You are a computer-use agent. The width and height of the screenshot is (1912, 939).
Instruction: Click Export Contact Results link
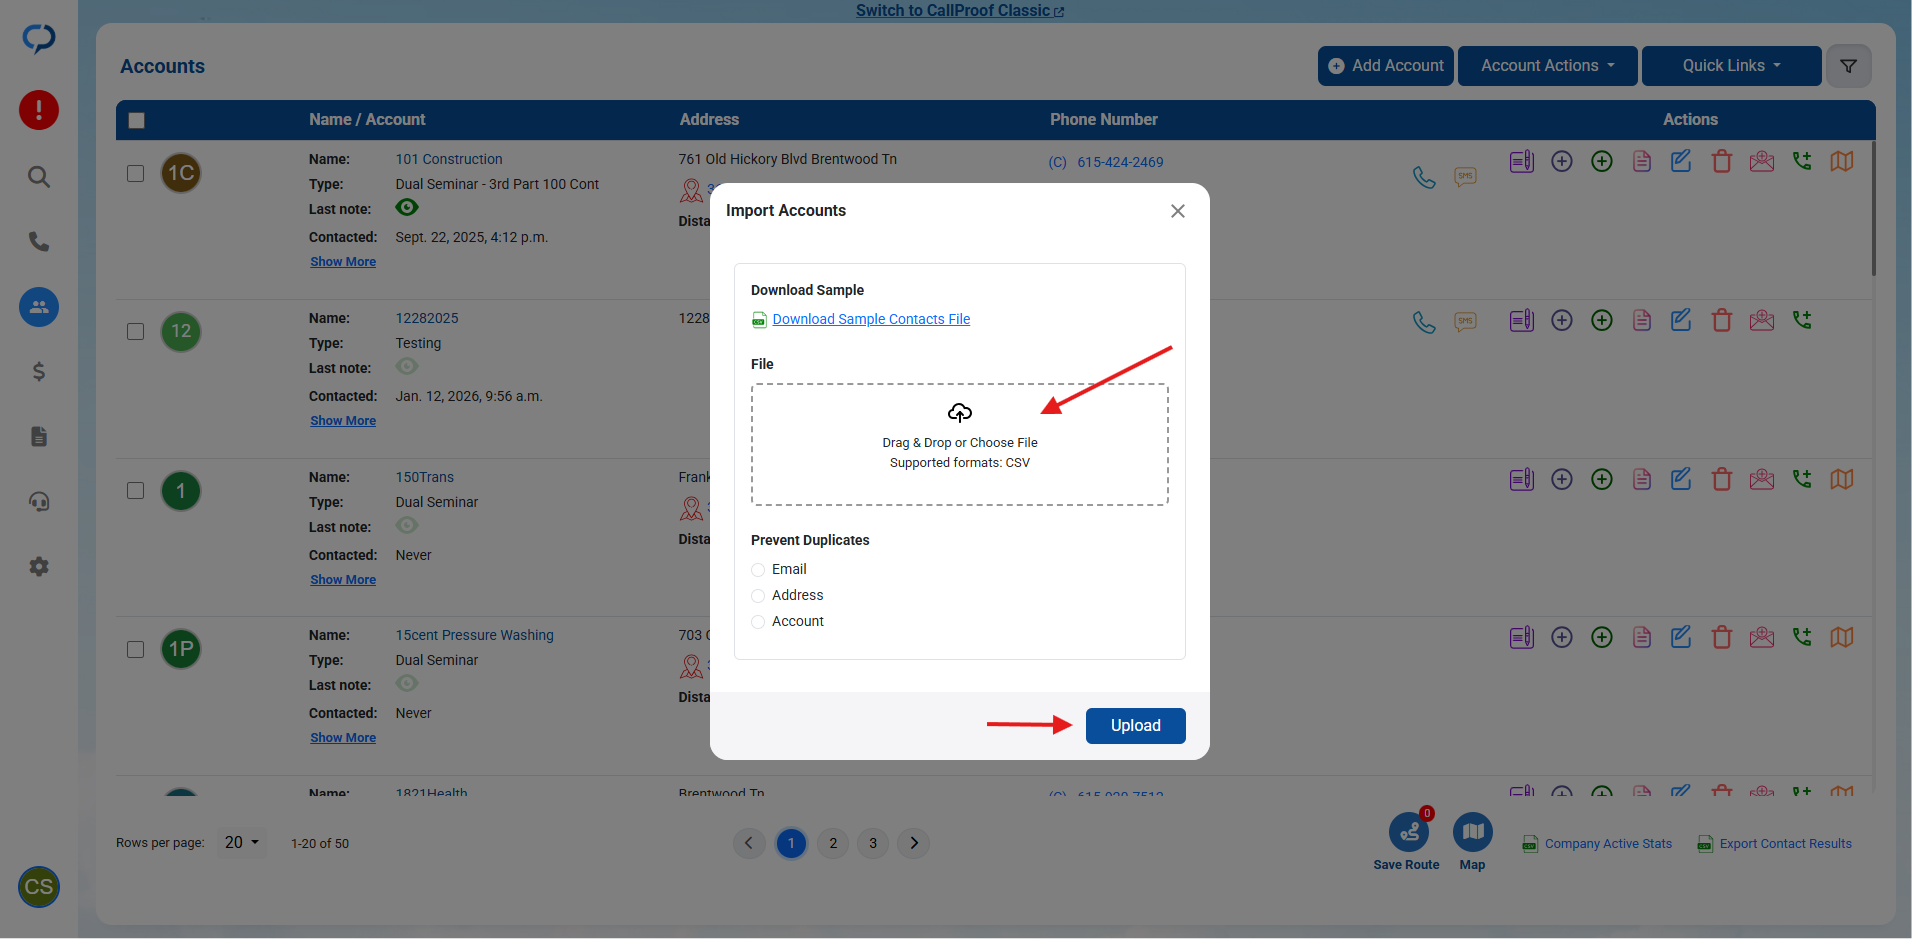click(1785, 844)
